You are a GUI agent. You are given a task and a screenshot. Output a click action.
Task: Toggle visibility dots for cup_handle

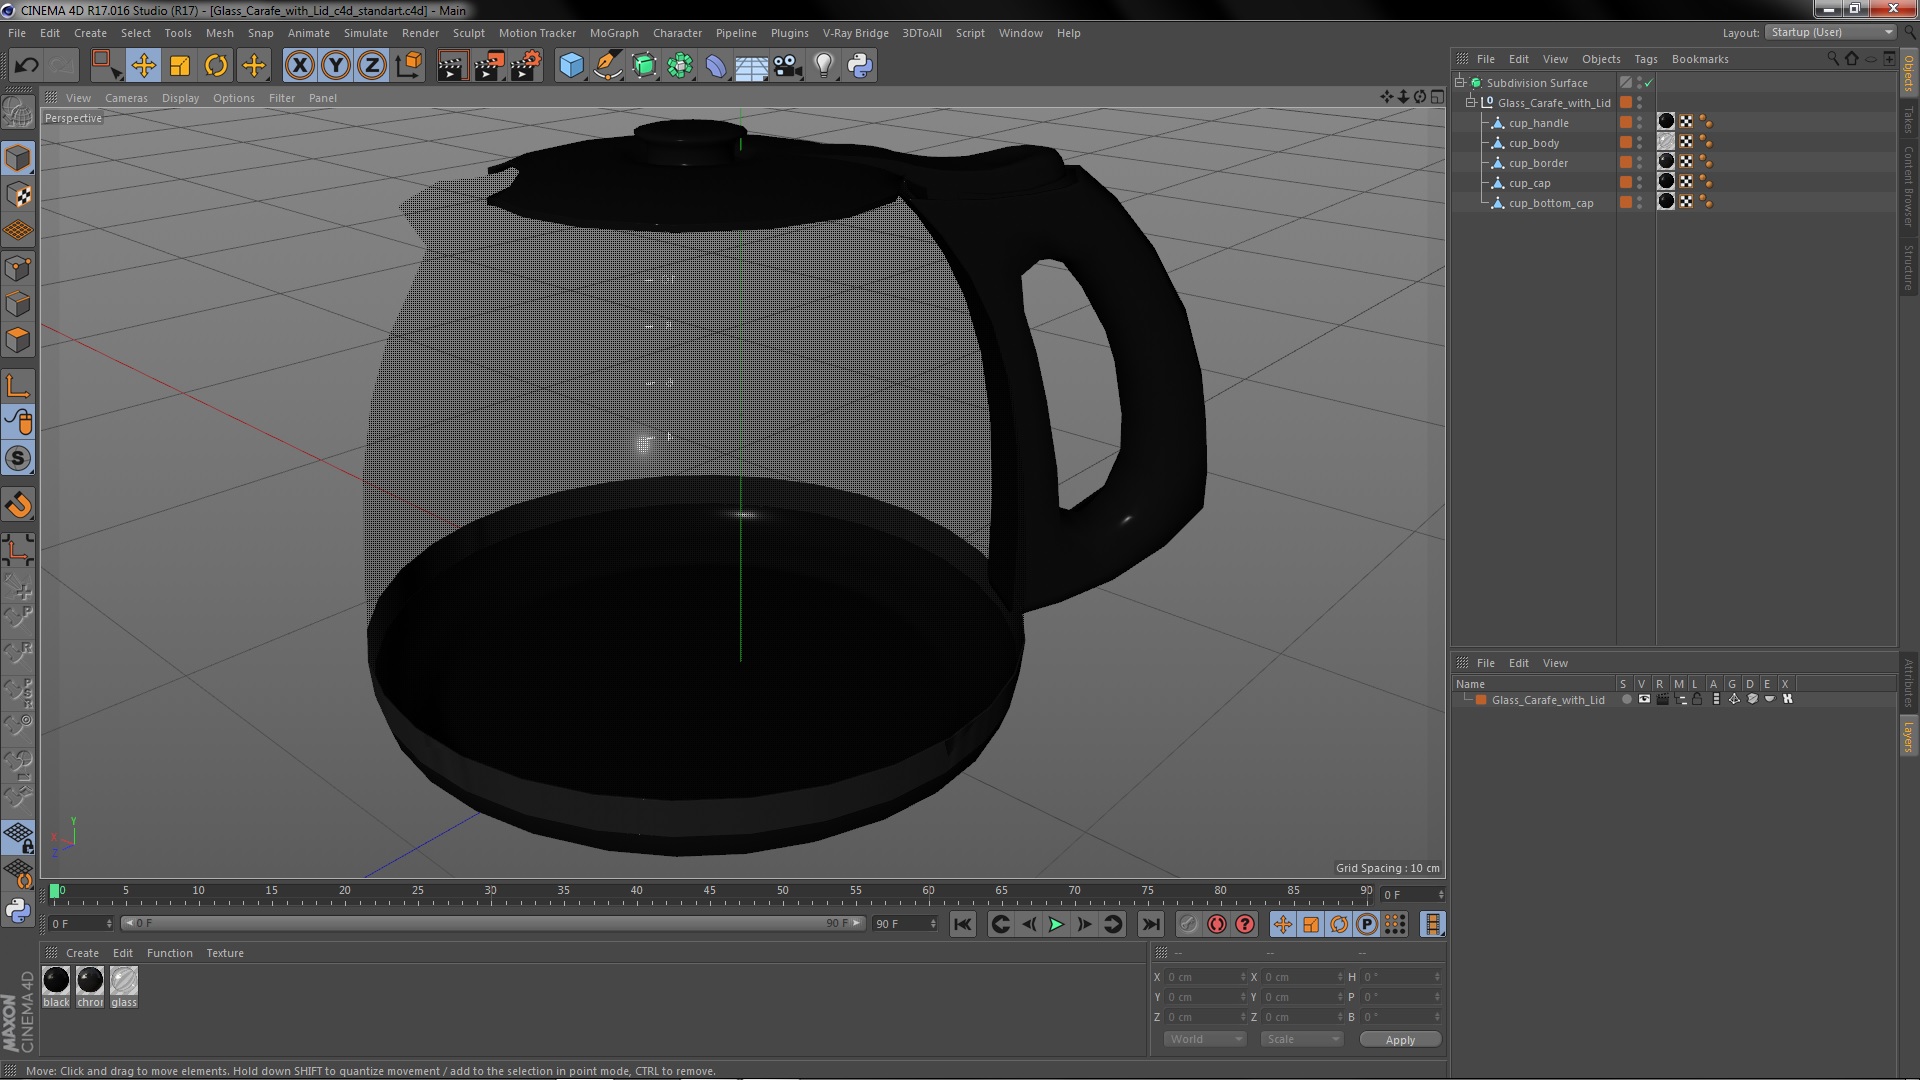[x=1639, y=122]
